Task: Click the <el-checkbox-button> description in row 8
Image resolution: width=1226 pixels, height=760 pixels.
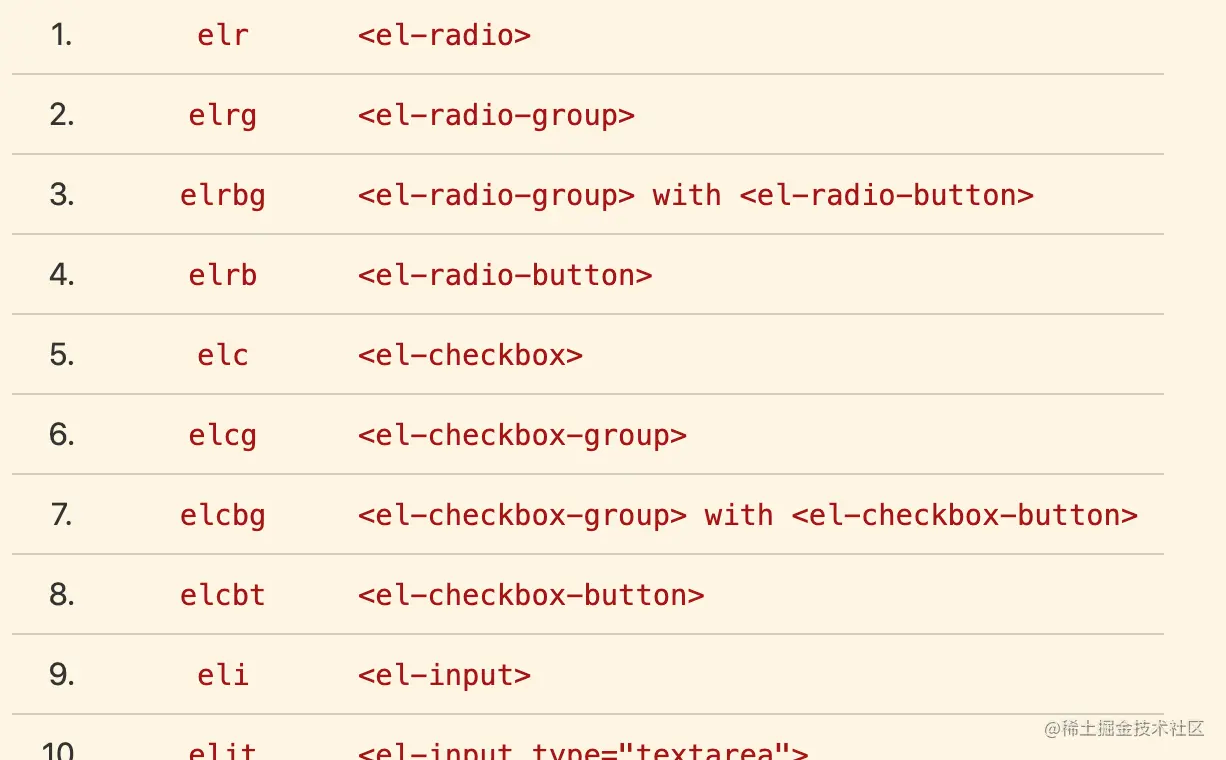Action: (531, 595)
